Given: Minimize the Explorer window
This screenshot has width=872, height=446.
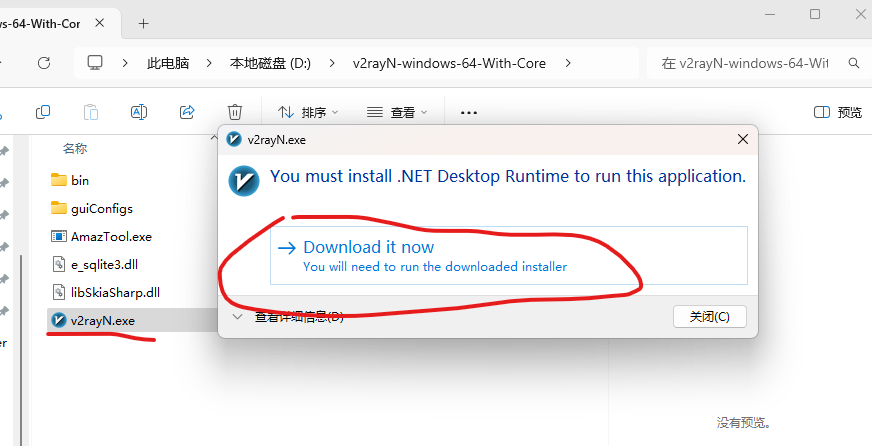Looking at the screenshot, I should coord(770,14).
